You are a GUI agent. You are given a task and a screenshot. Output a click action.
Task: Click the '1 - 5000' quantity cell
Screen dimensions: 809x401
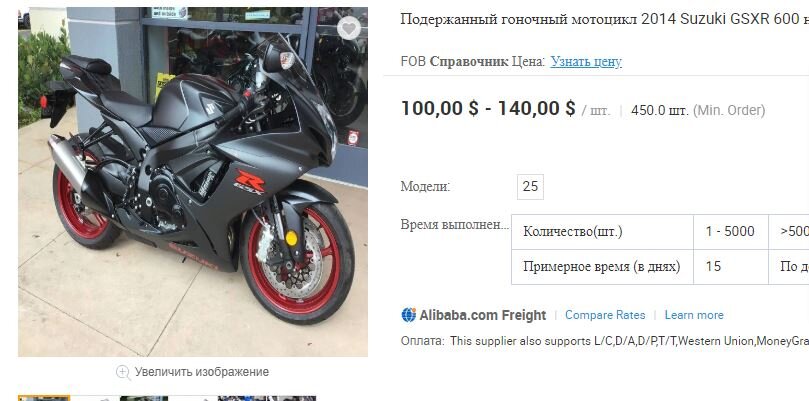click(x=731, y=232)
